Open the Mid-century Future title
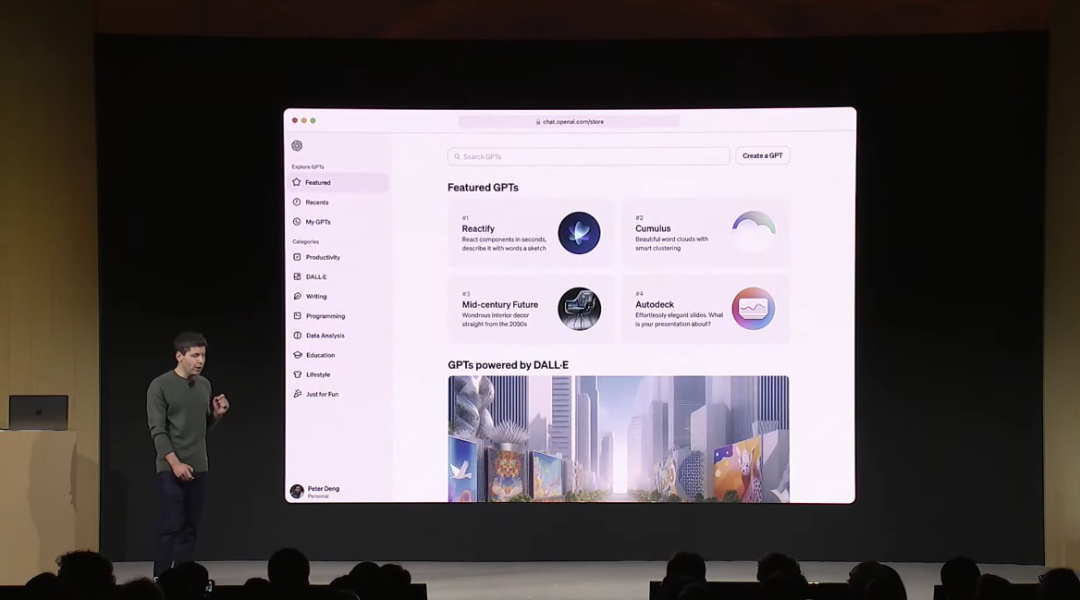The height and width of the screenshot is (600, 1080). click(500, 304)
